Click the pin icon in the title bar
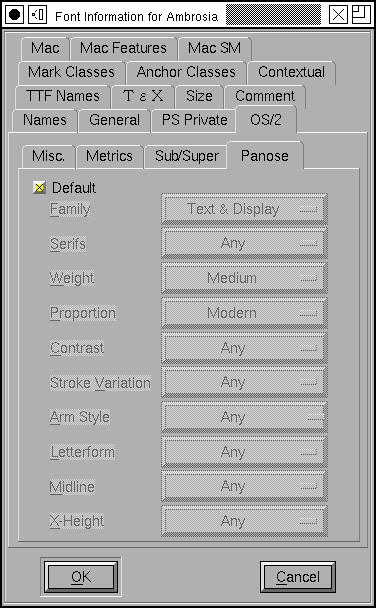Screen dimensions: 376x608 coord(38,15)
